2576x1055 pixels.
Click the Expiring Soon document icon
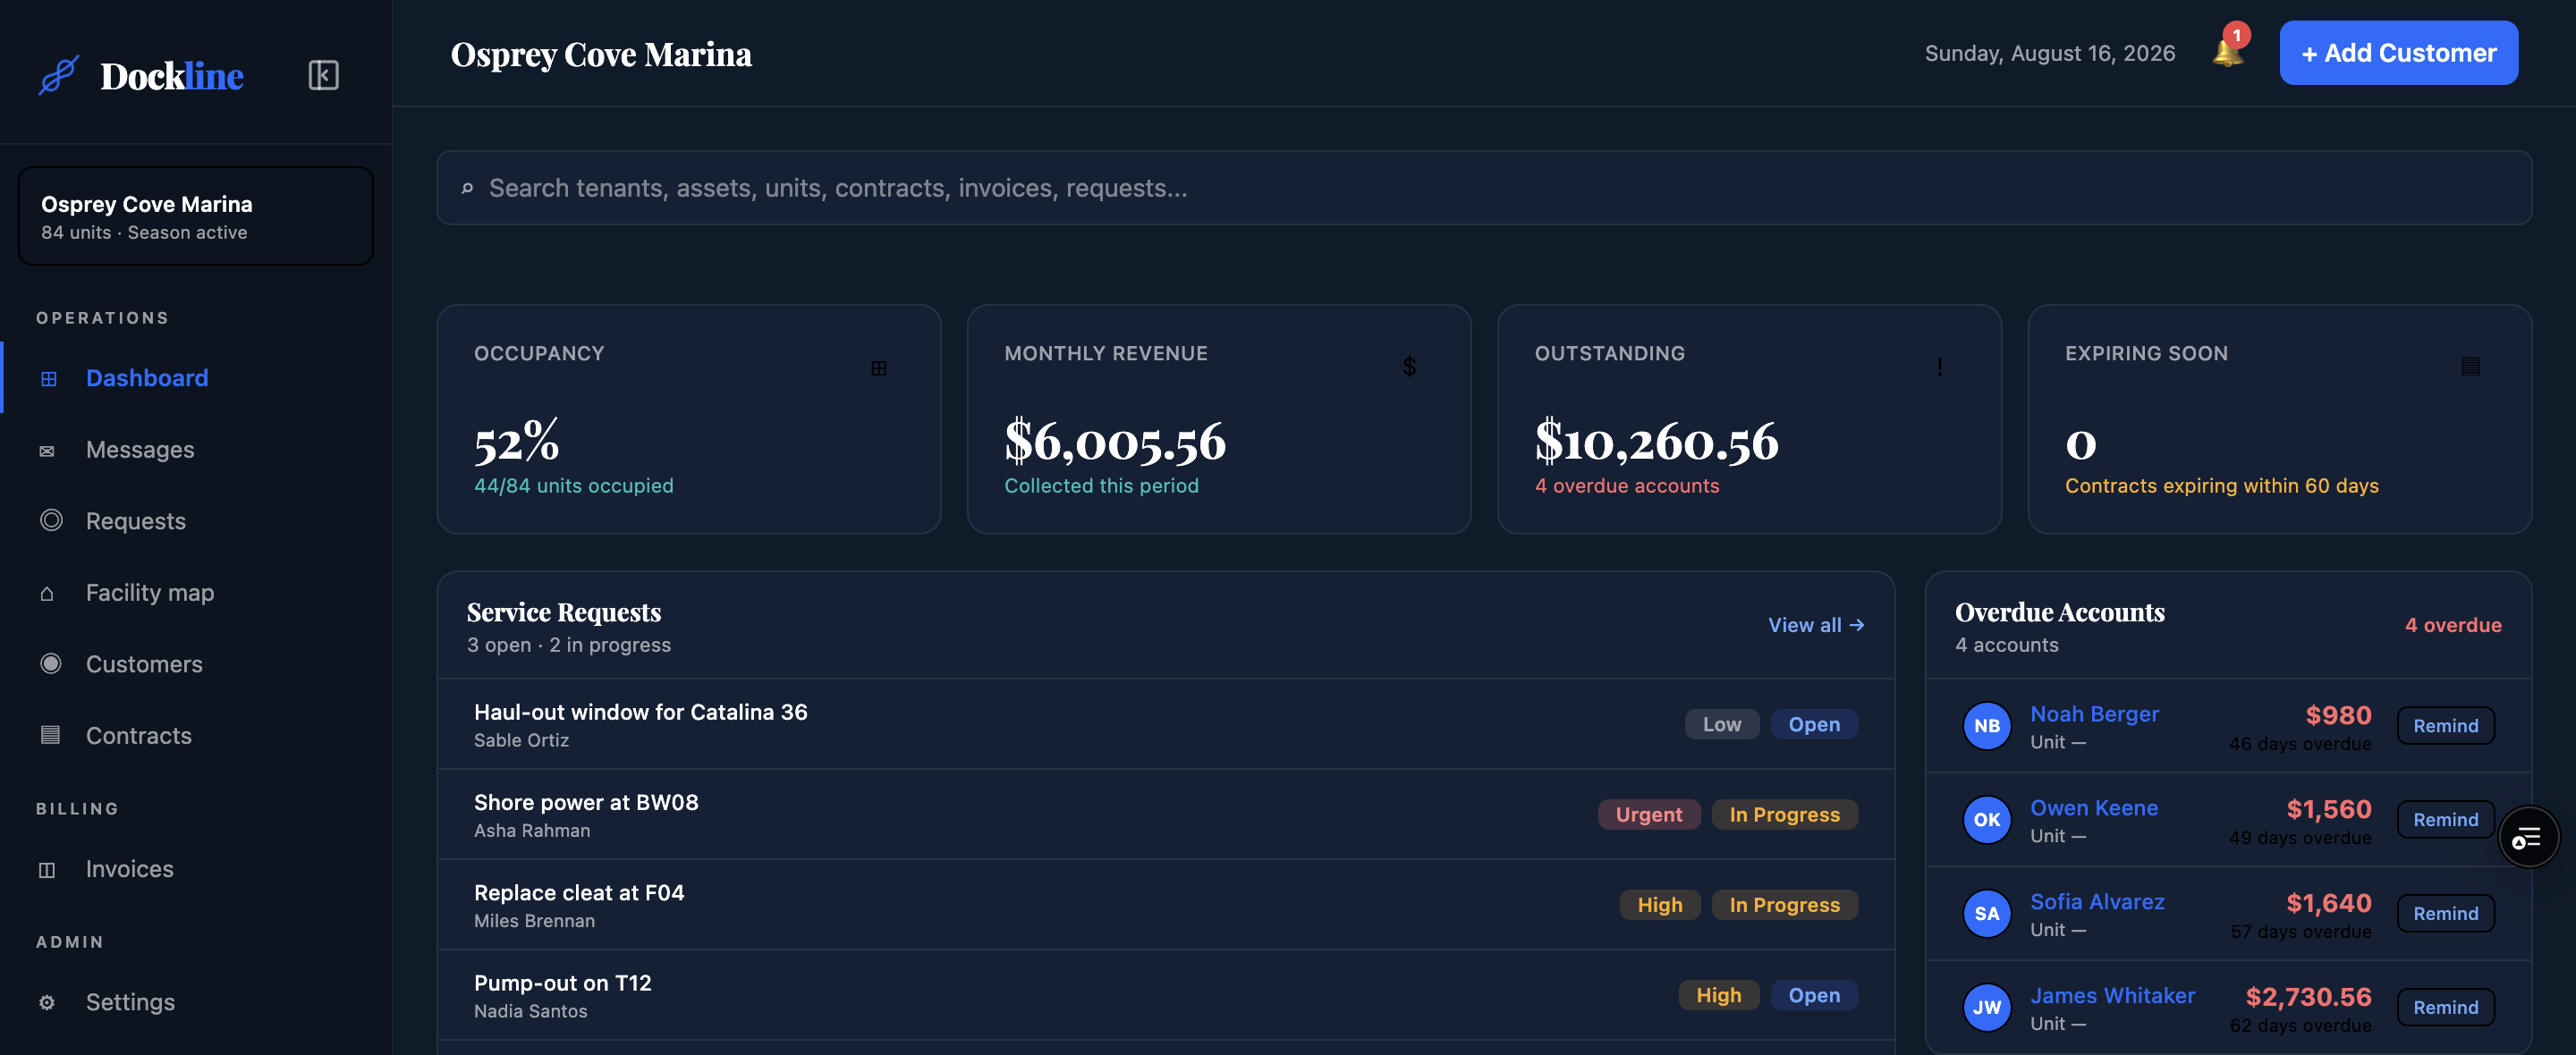tap(2470, 367)
